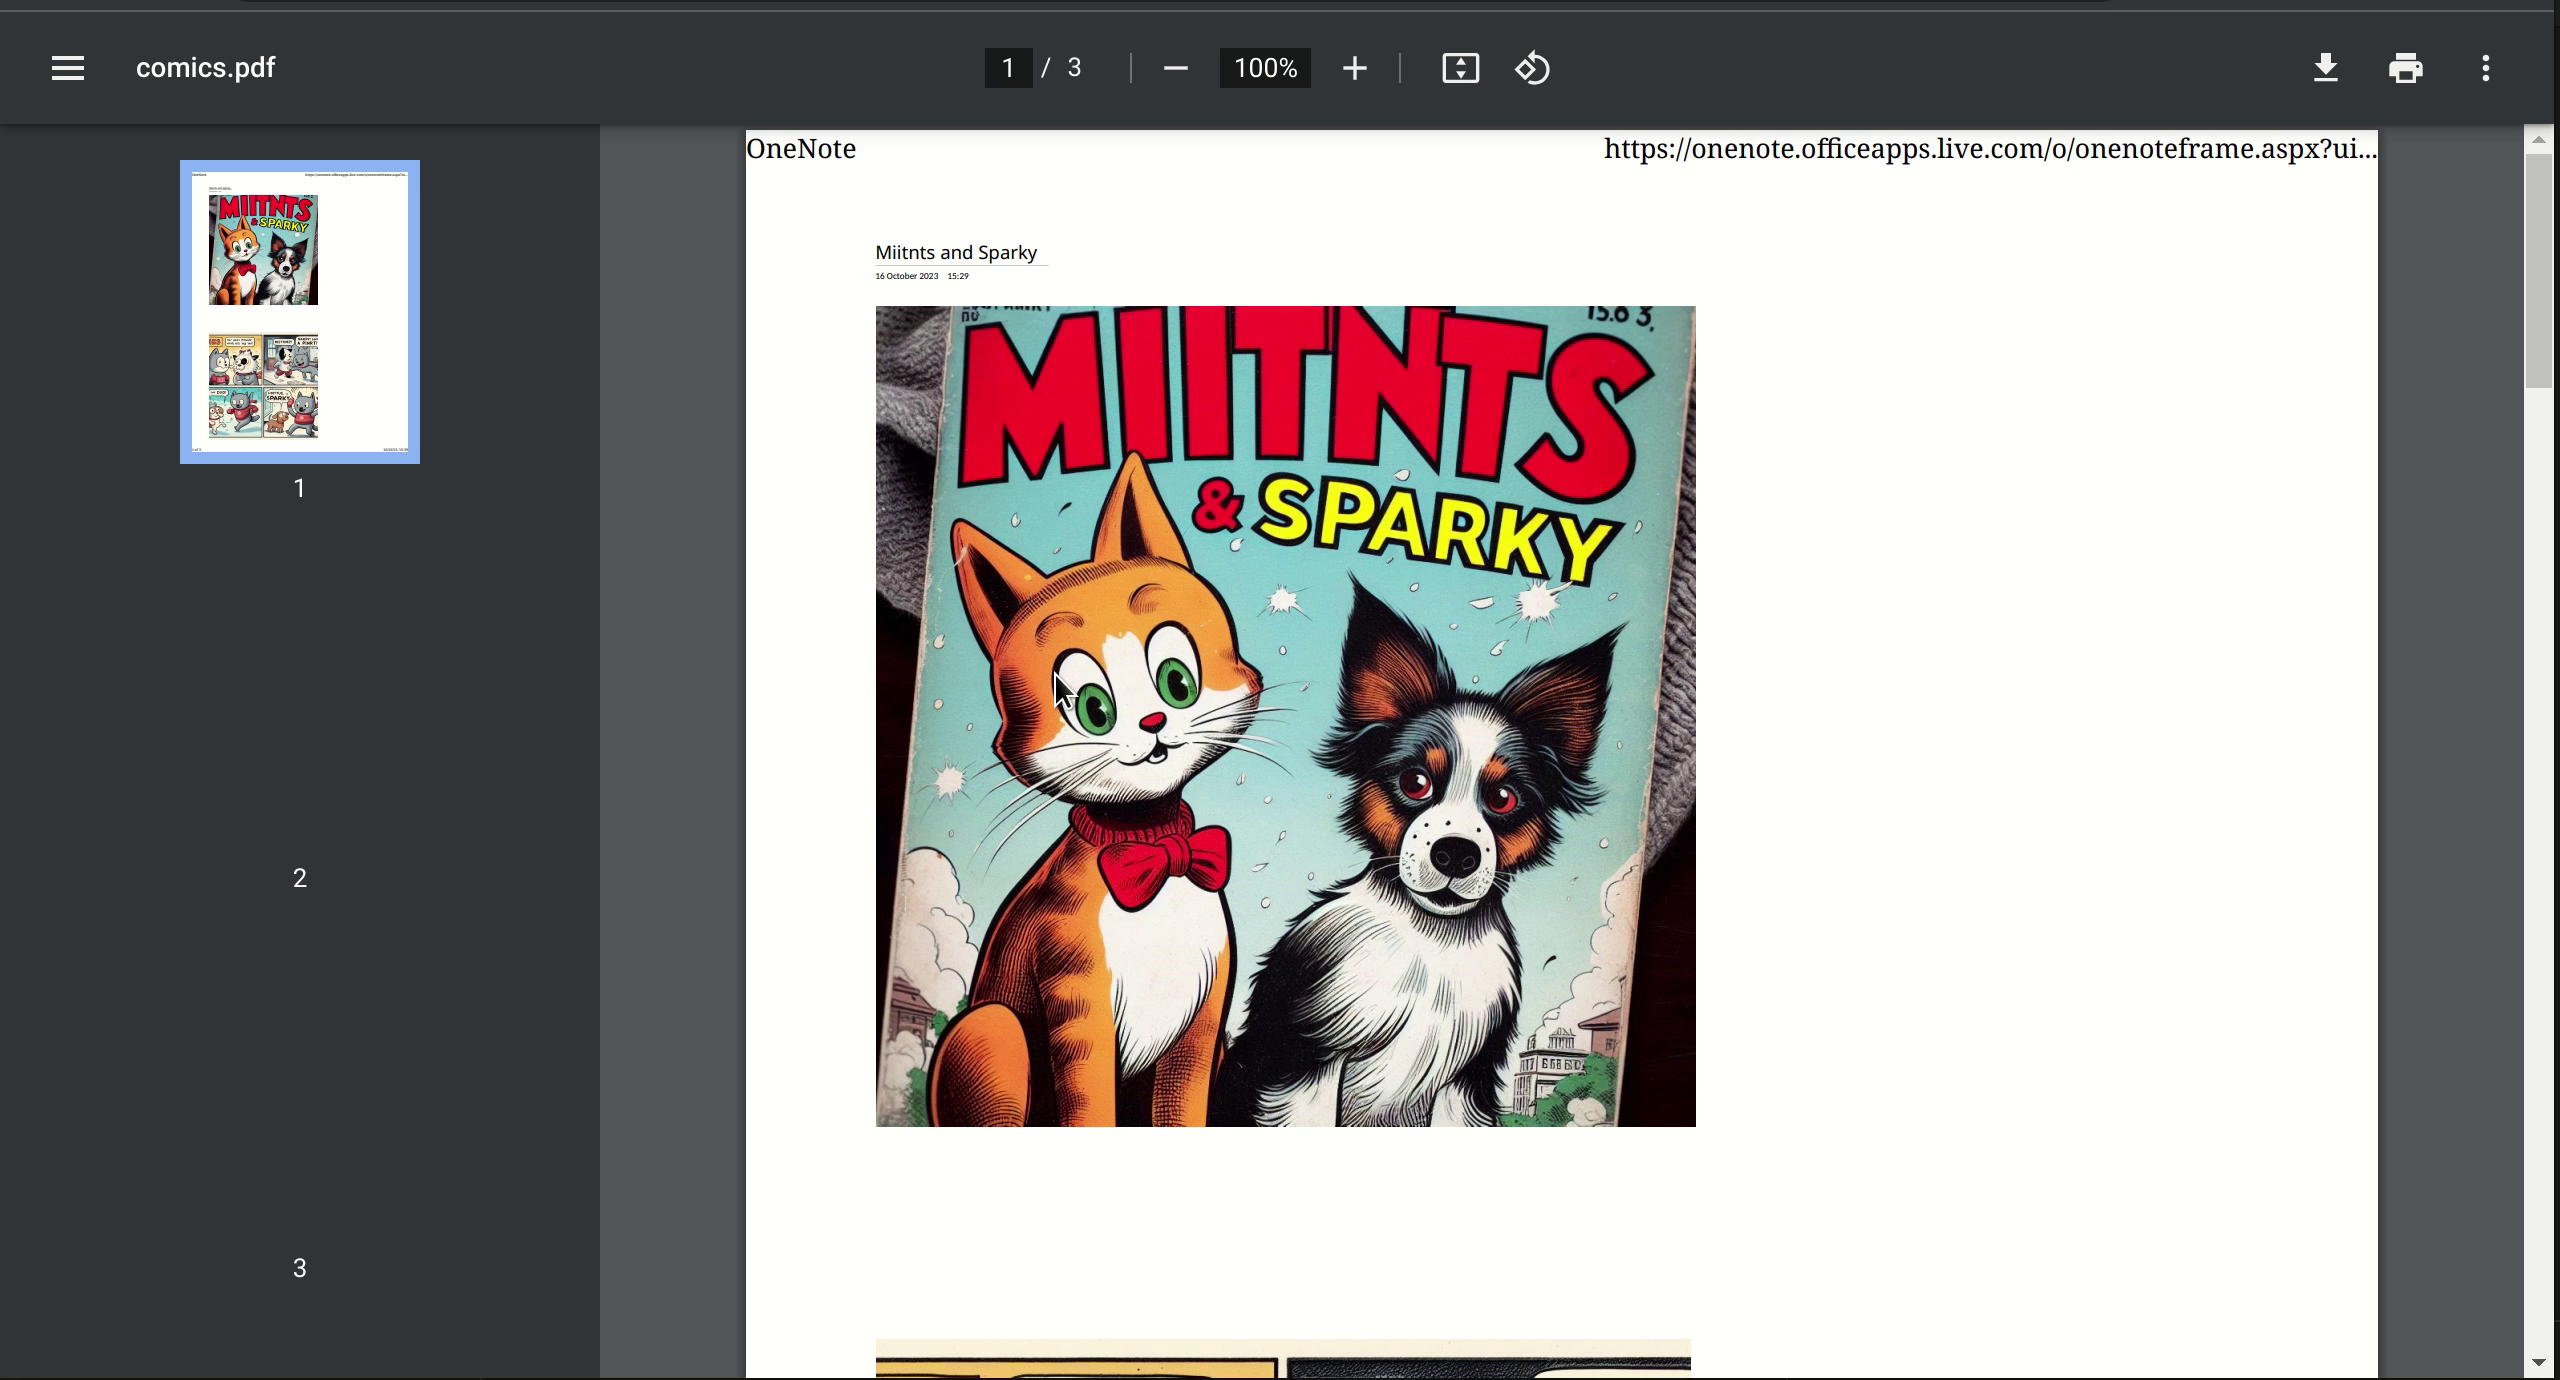Viewport: 2560px width, 1380px height.
Task: Select page 2 in thumbnail sidebar
Action: [299, 877]
